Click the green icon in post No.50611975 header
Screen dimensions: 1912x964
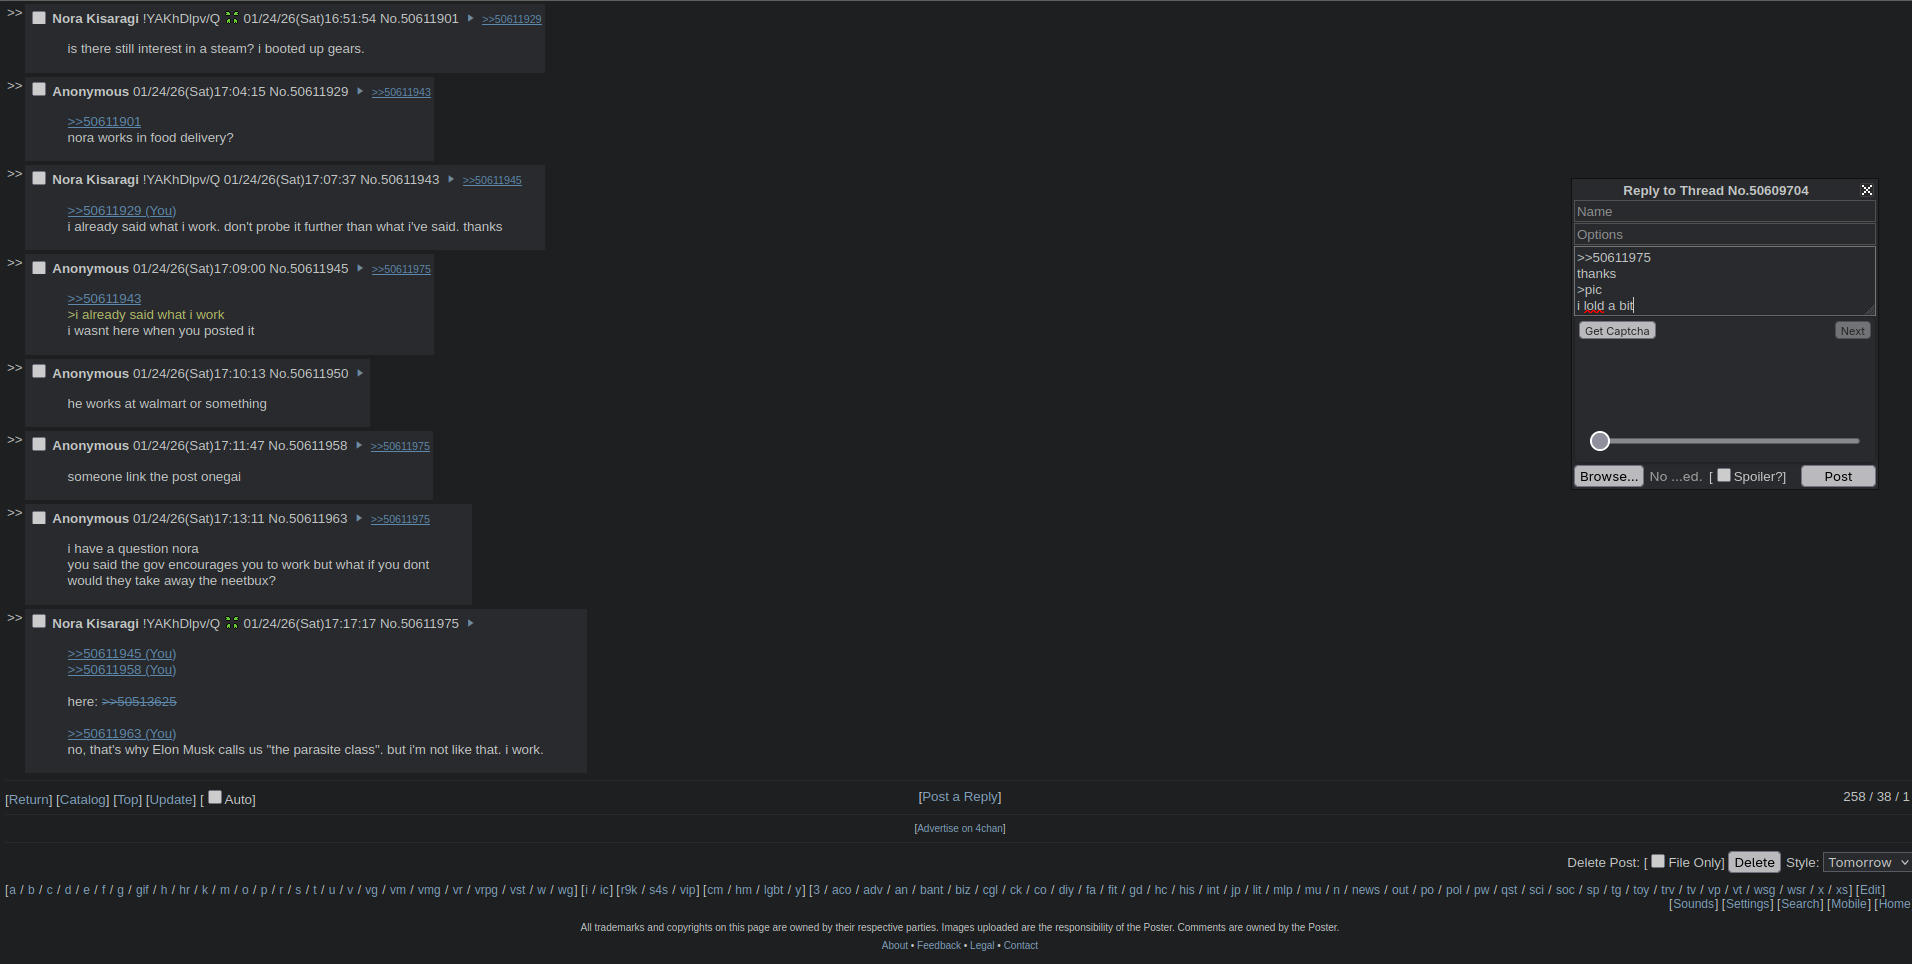click(232, 623)
